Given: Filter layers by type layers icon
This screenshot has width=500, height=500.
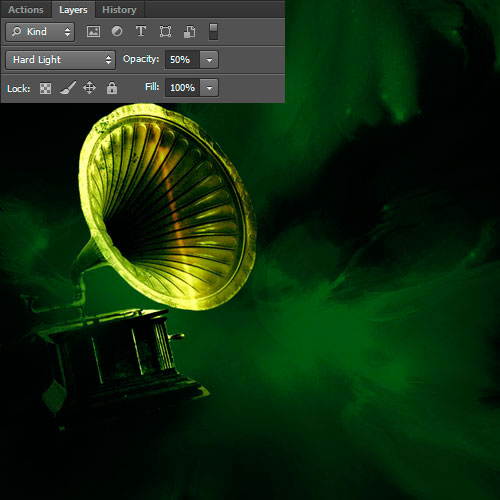Looking at the screenshot, I should (x=141, y=31).
